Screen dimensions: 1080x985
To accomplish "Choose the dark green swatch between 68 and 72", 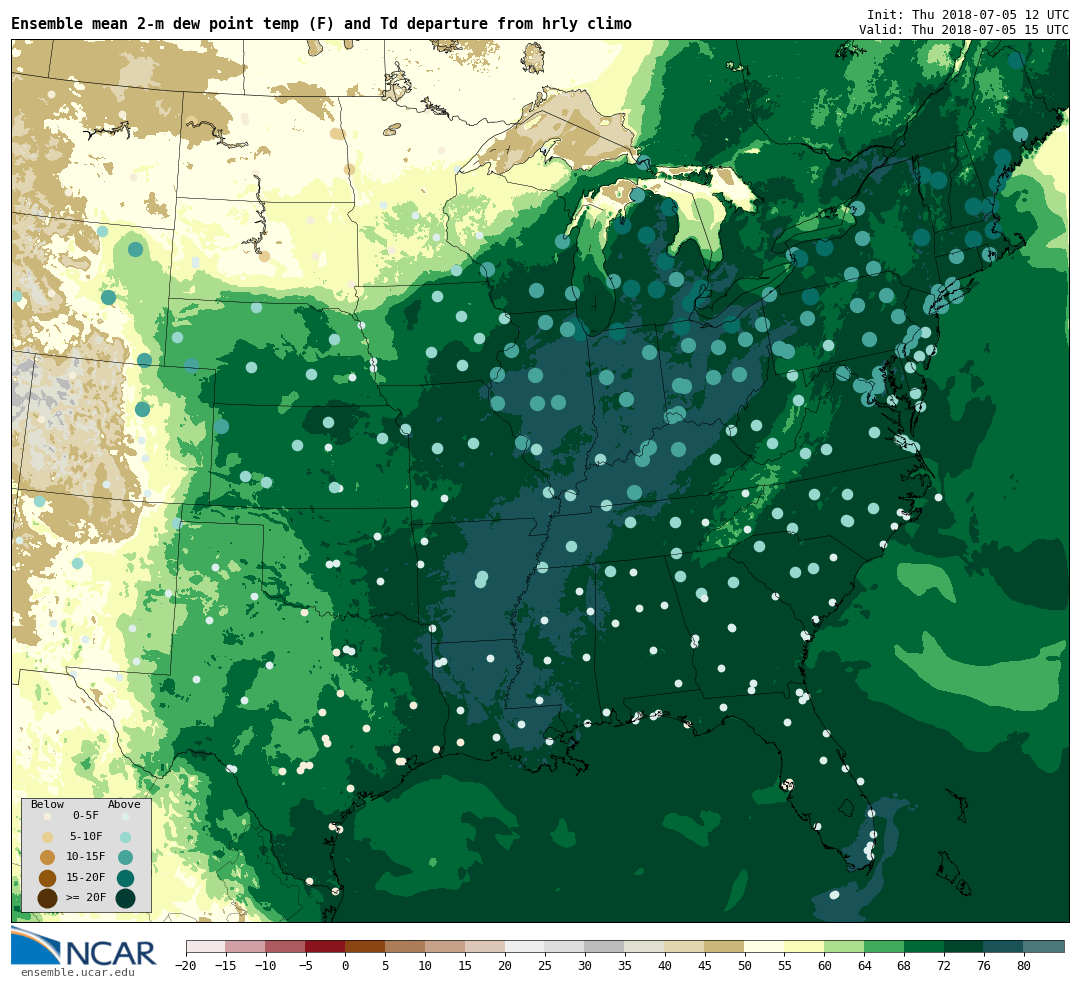I will pyautogui.click(x=925, y=947).
